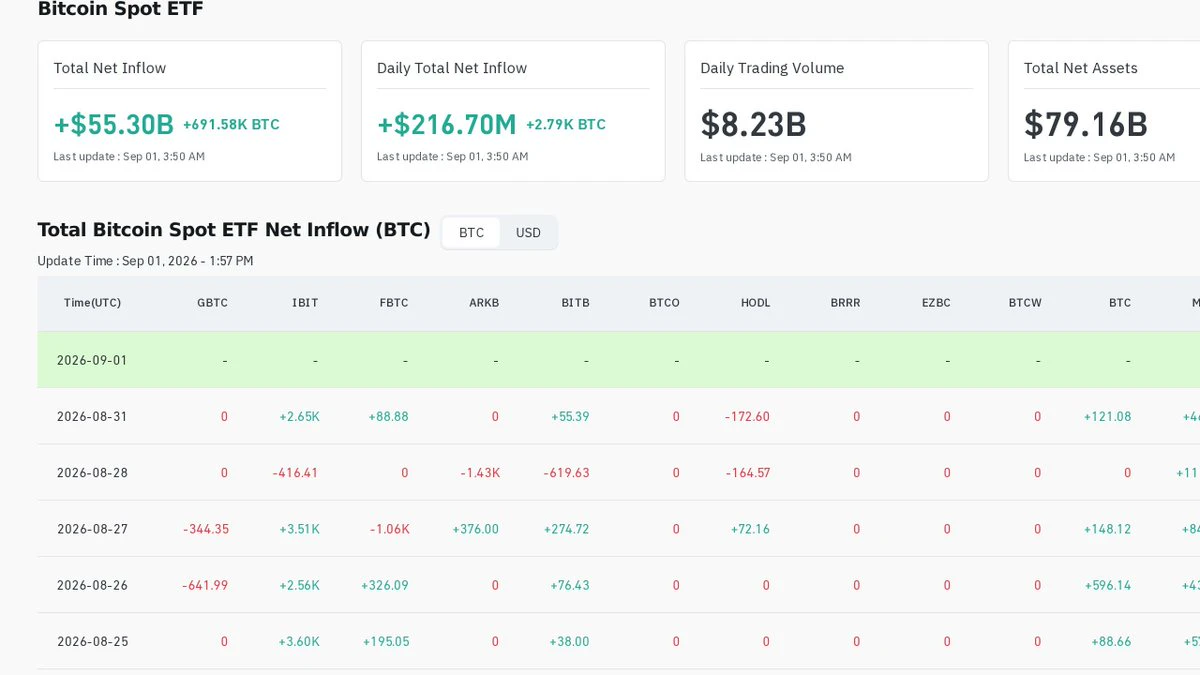The height and width of the screenshot is (675, 1200).
Task: Click the FBTC column header
Action: click(394, 303)
